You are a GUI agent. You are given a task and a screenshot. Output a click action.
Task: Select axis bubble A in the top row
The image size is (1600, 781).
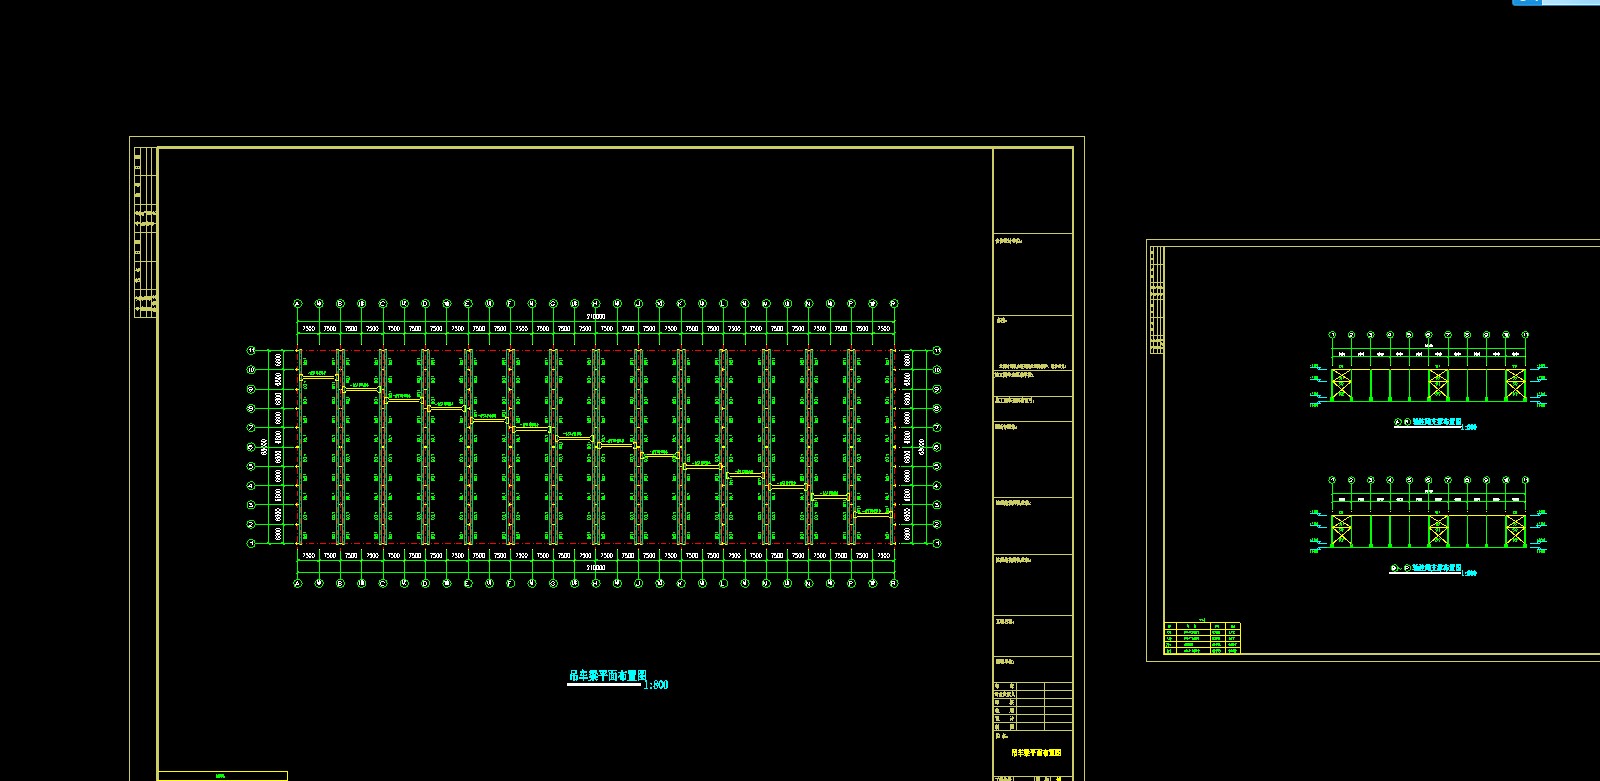[x=297, y=303]
